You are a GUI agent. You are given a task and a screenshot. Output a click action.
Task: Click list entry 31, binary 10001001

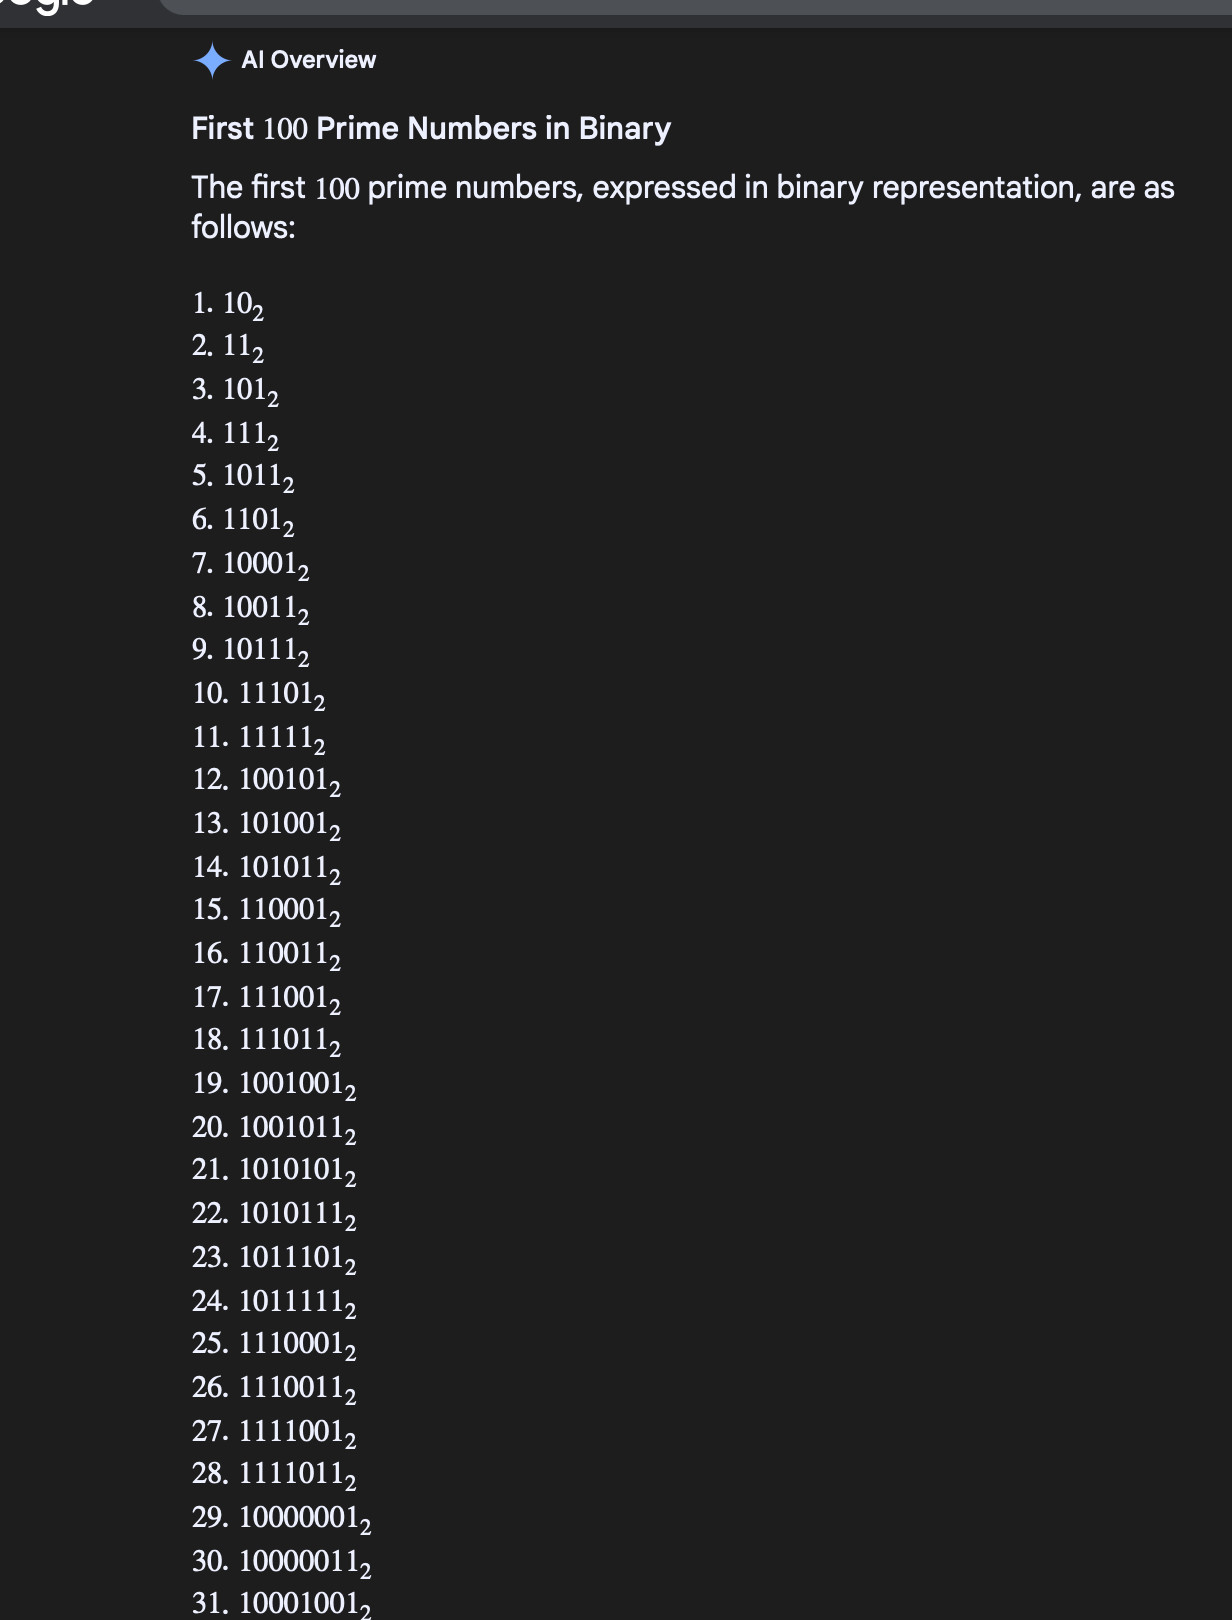coord(282,1604)
